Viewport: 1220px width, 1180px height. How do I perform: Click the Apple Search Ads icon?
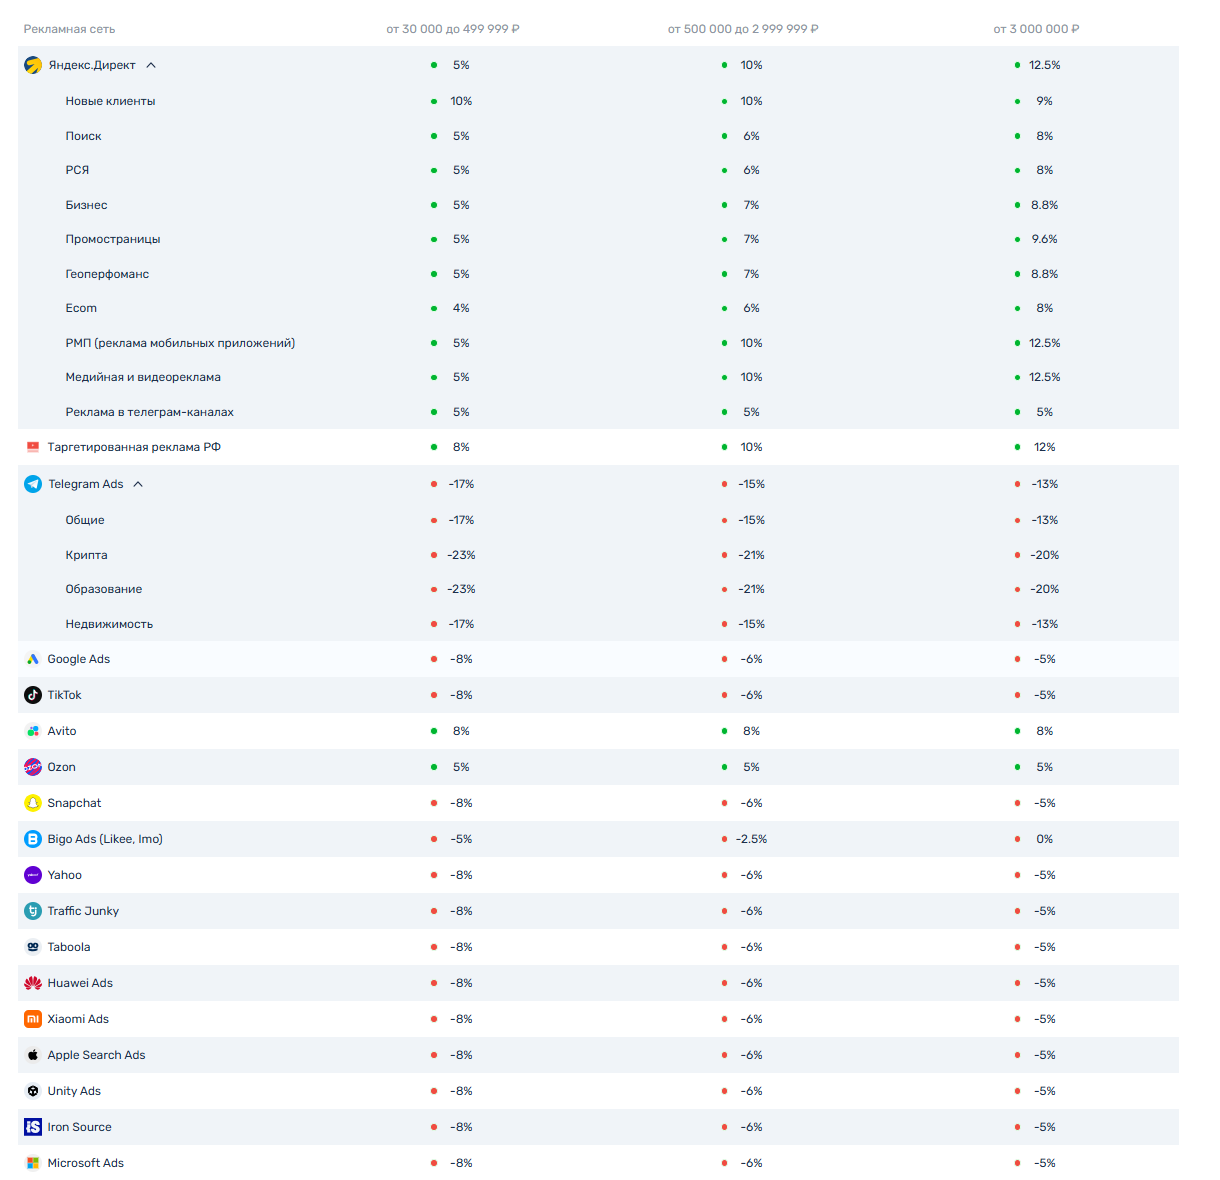click(x=33, y=1055)
